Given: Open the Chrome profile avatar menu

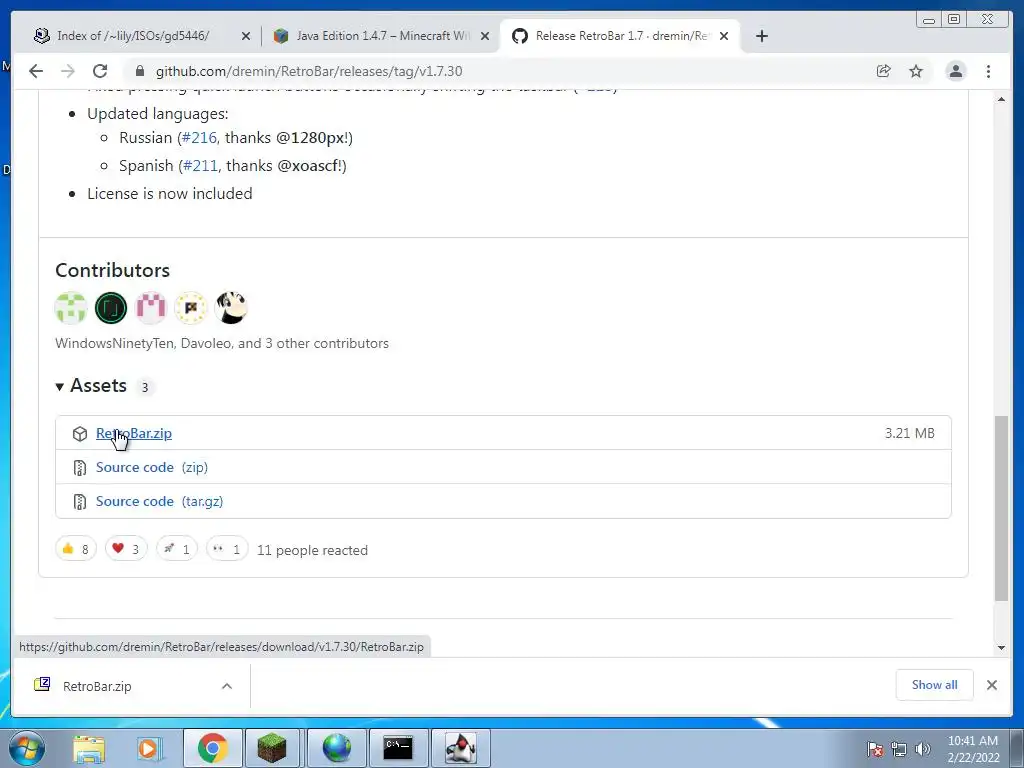Looking at the screenshot, I should click(x=955, y=71).
